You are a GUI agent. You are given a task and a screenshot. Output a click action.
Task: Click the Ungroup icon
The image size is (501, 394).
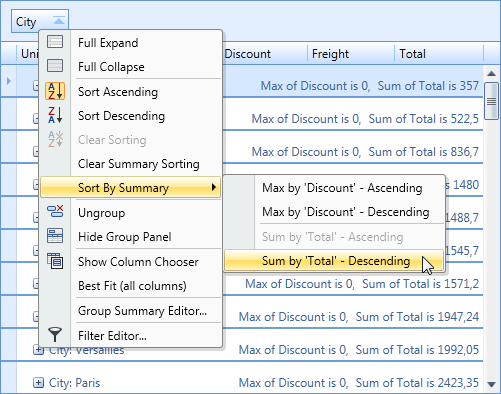point(55,211)
